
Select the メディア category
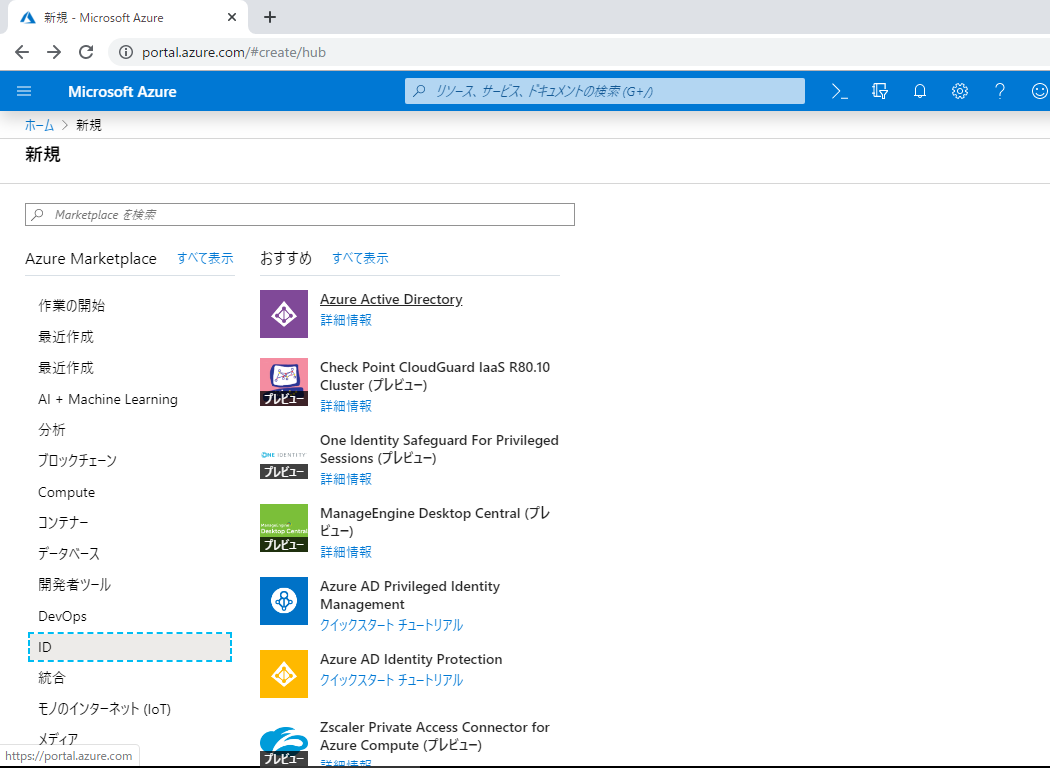[x=58, y=739]
